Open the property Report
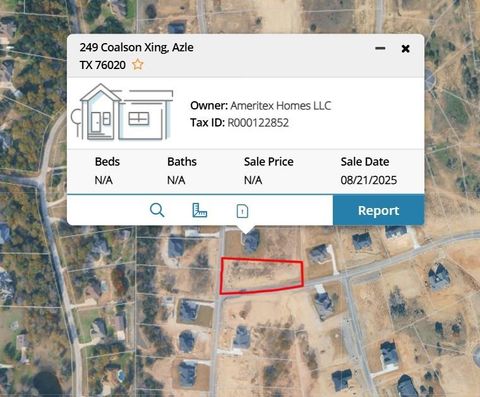The height and width of the screenshot is (397, 480). tap(378, 210)
